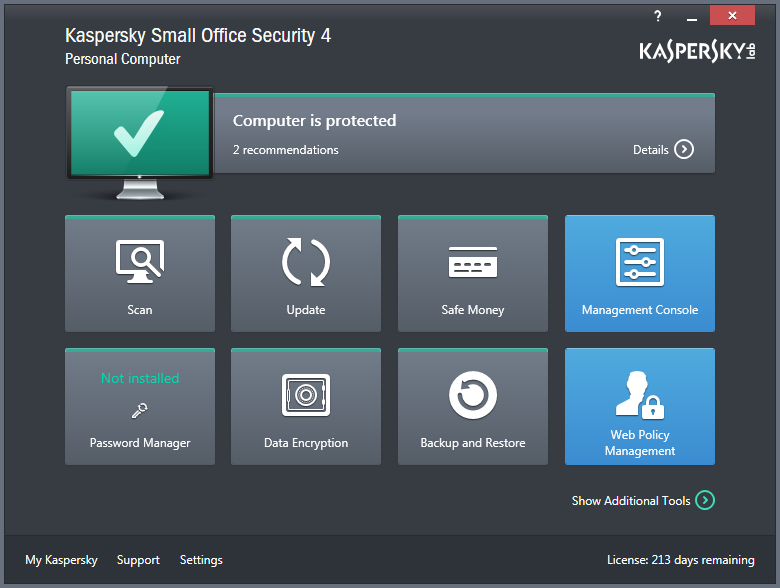Open the Scan tile icon
The image size is (780, 588).
point(140,262)
